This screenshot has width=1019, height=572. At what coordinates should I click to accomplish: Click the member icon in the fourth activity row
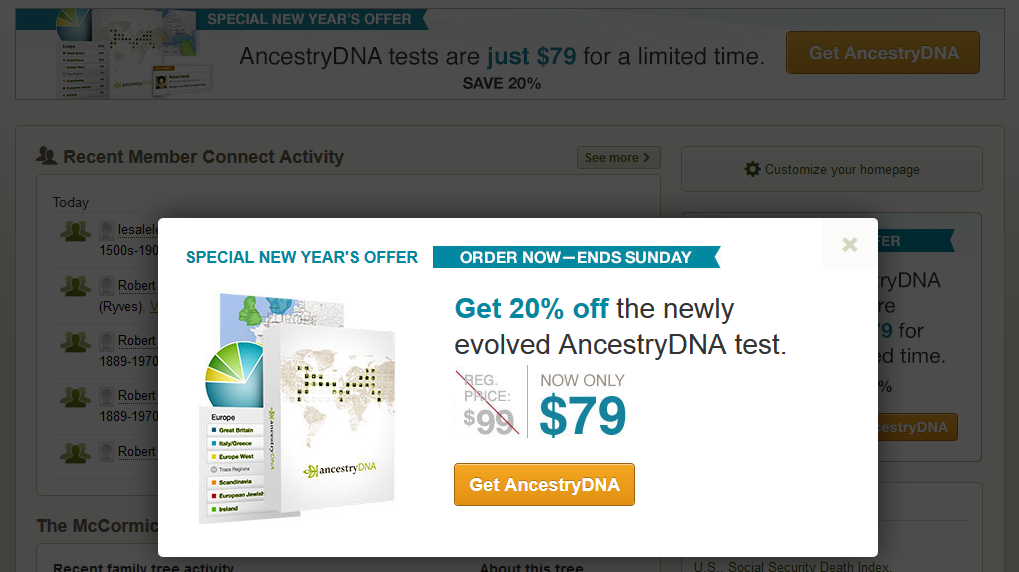[75, 396]
